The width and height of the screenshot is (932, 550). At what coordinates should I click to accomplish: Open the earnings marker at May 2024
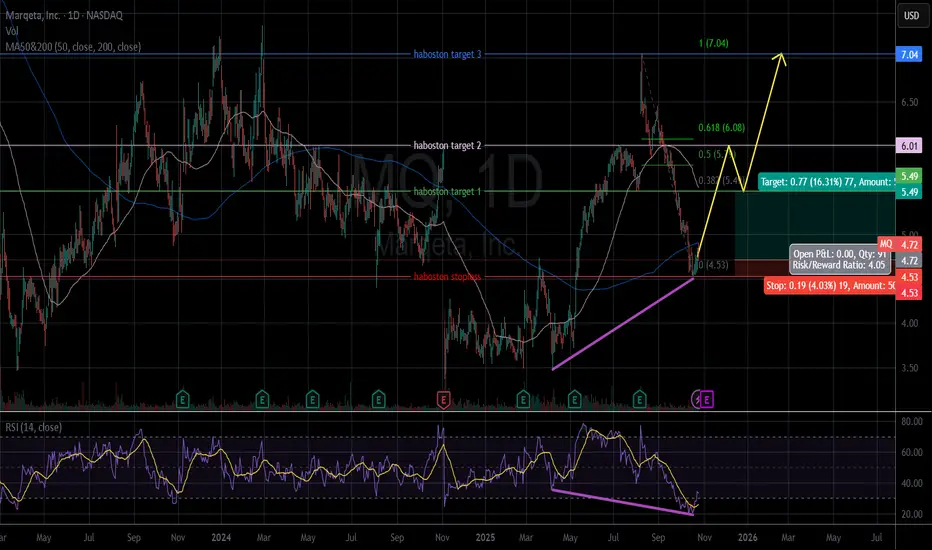click(313, 399)
